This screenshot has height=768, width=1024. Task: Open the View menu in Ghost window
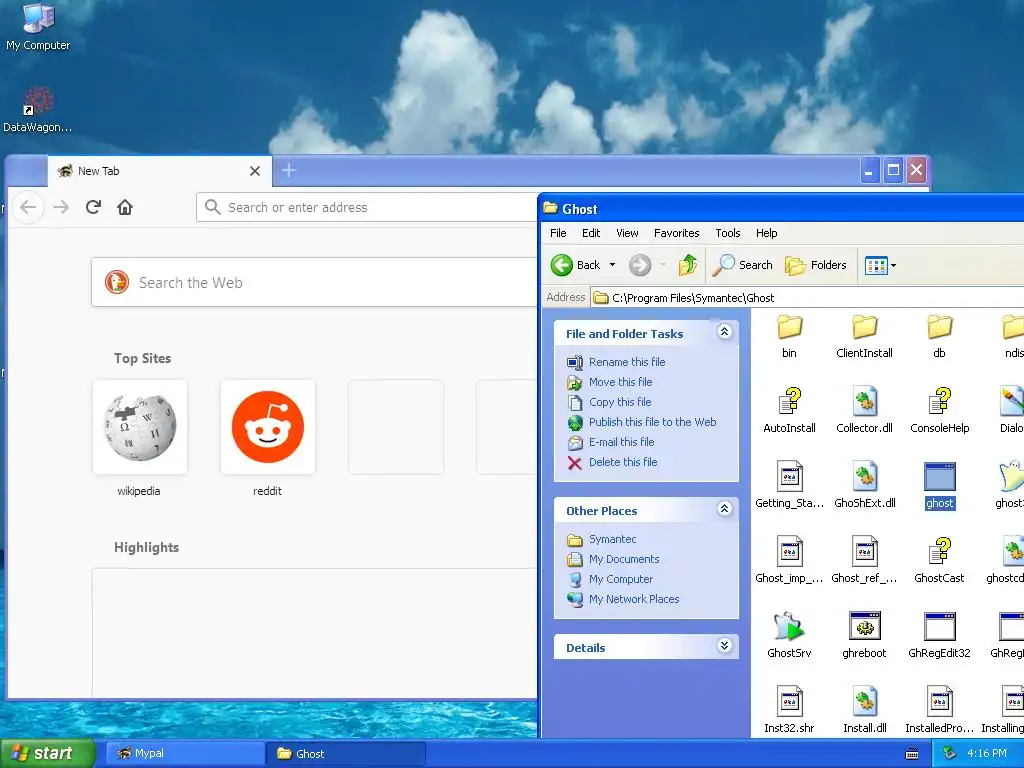[x=627, y=233]
